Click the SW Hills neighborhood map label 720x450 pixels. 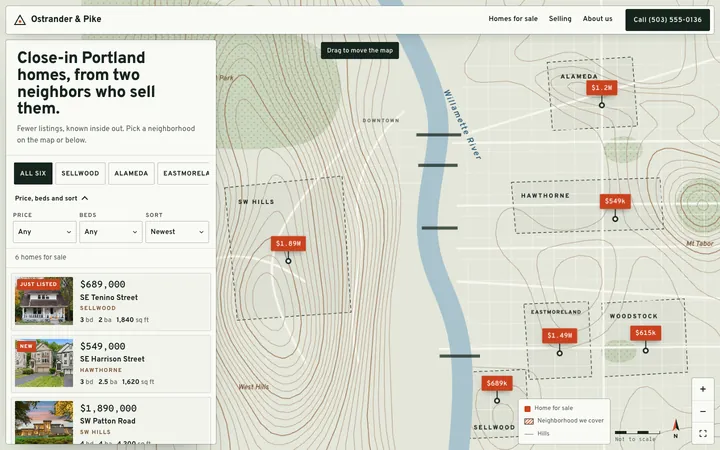256,202
